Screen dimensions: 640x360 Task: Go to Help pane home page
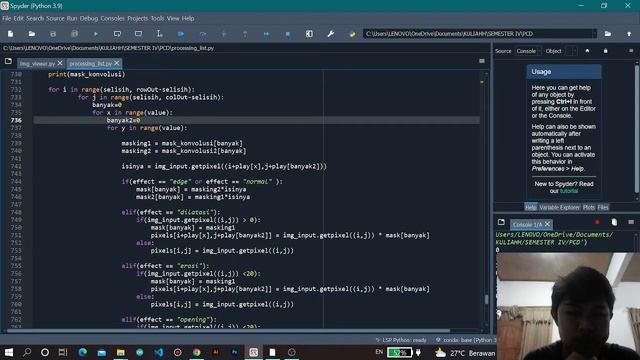587,51
